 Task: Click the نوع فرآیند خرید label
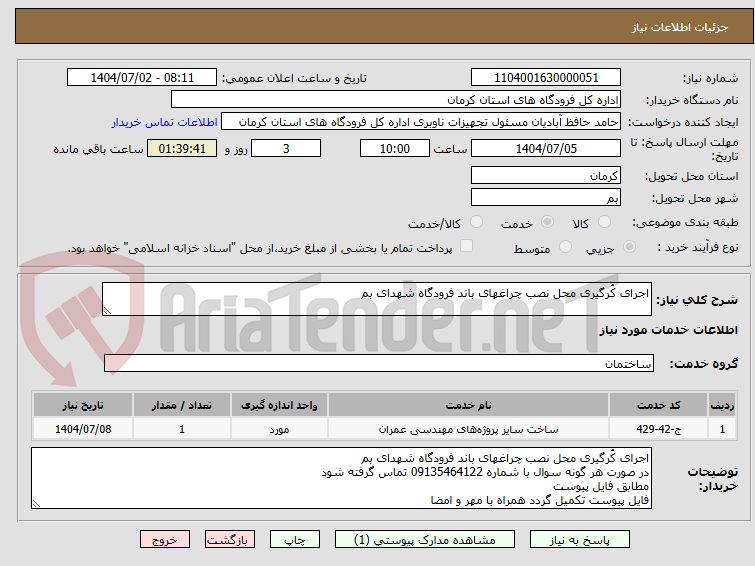tap(697, 247)
